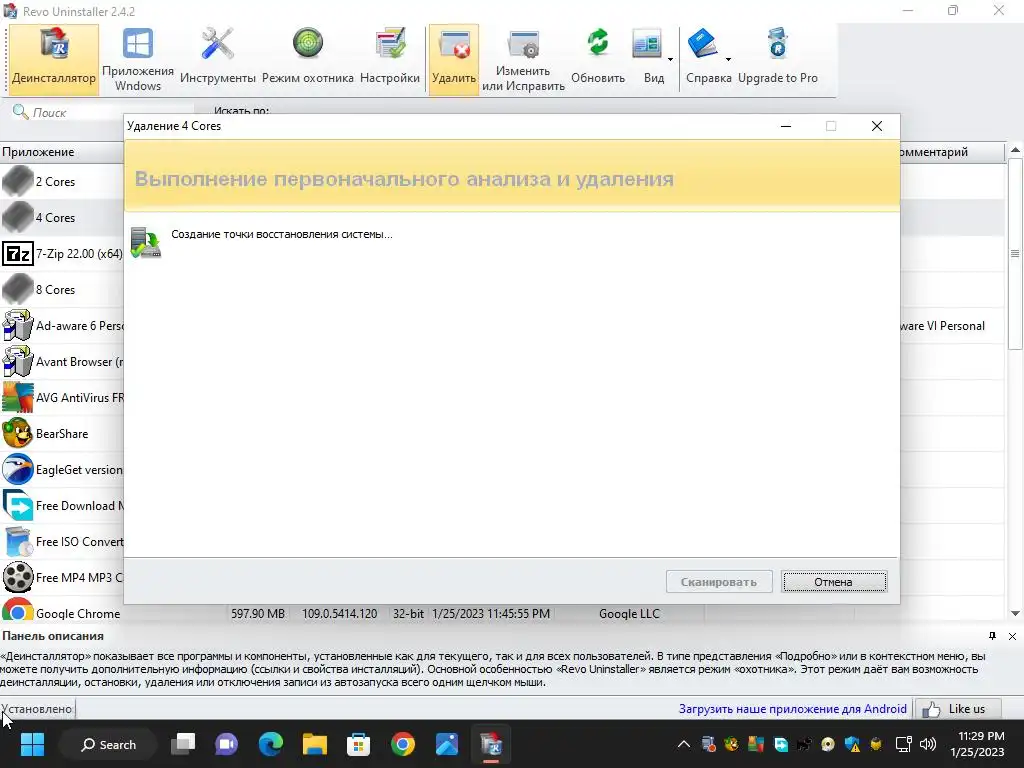Open Настройки settings icon
The height and width of the screenshot is (768, 1024).
390,59
